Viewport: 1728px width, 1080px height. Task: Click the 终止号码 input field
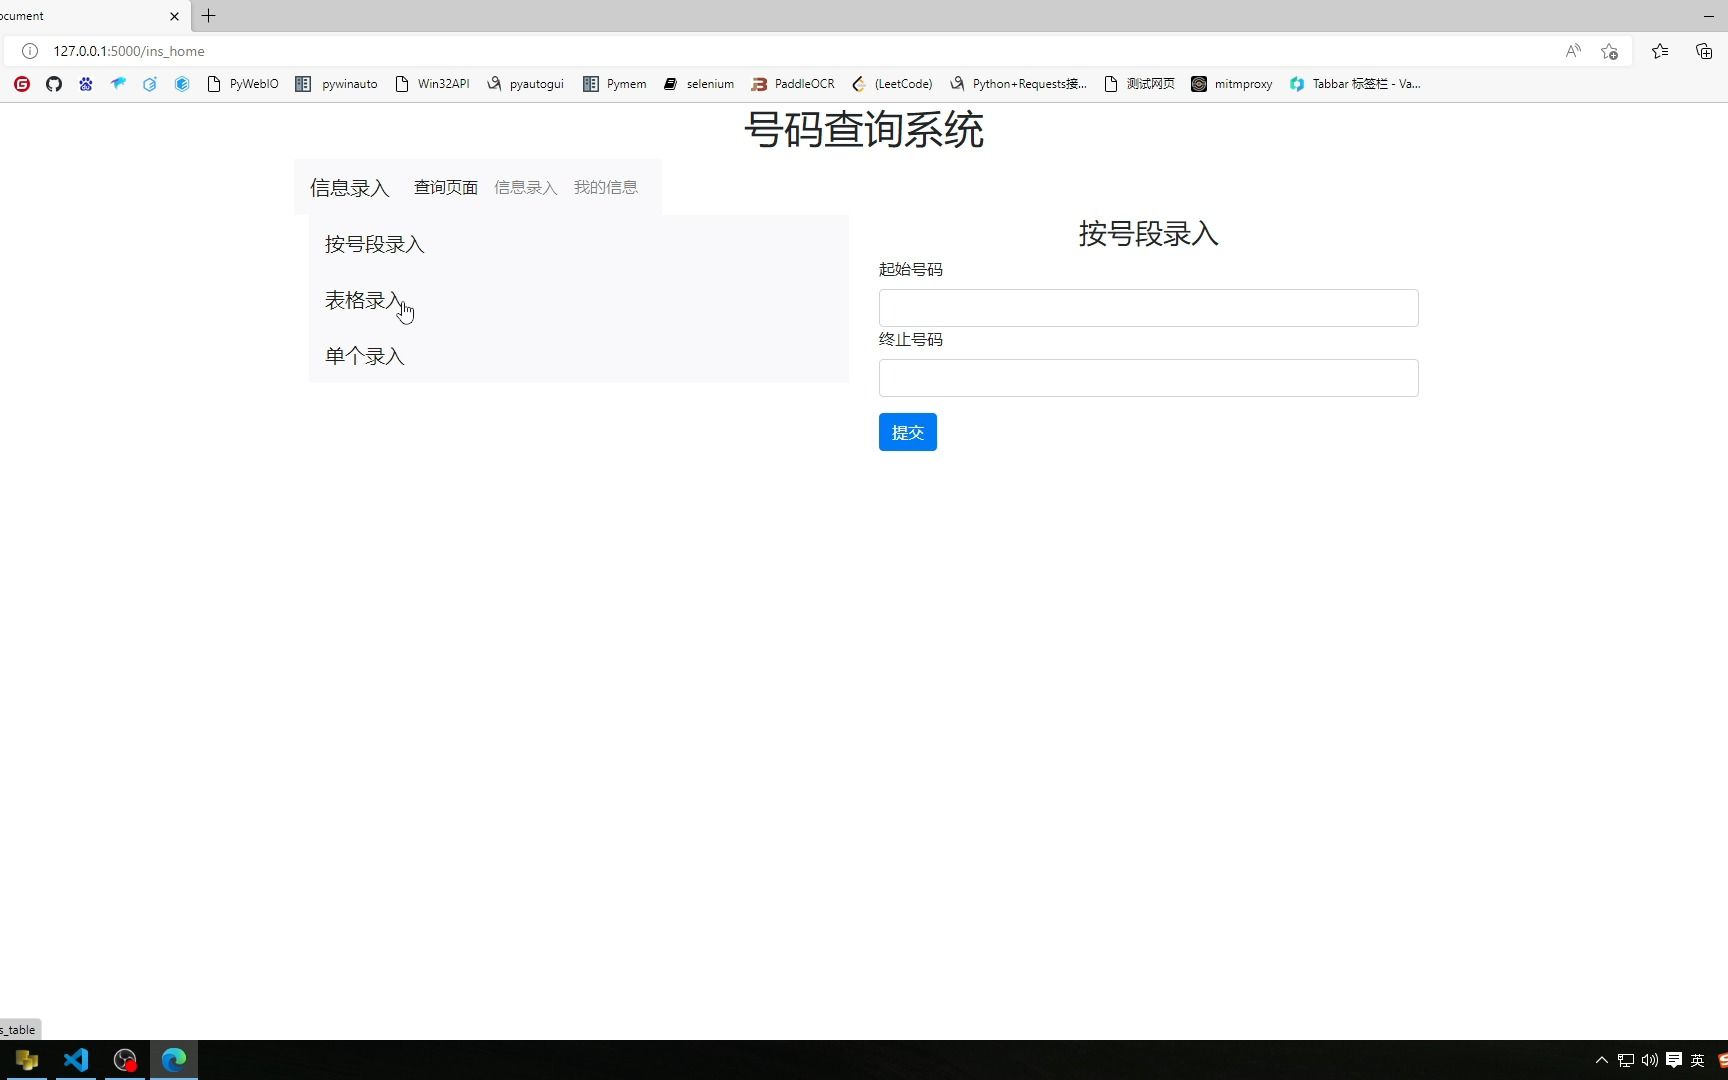pos(1148,378)
